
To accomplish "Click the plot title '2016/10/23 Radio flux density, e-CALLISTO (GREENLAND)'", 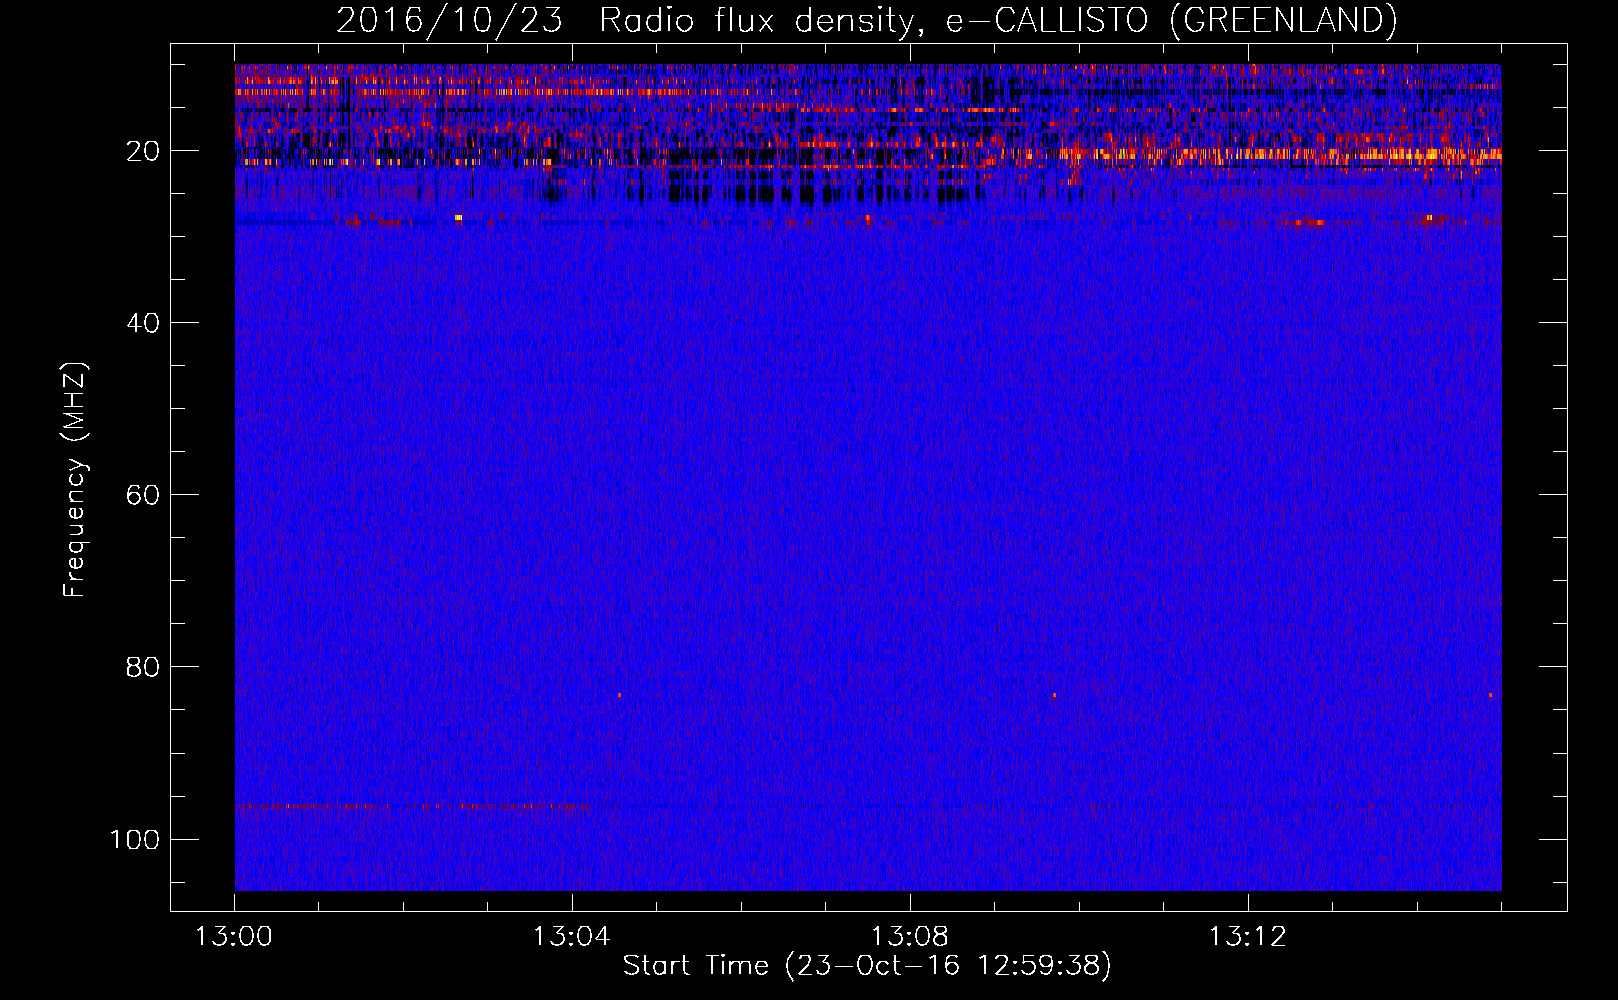I will [867, 20].
